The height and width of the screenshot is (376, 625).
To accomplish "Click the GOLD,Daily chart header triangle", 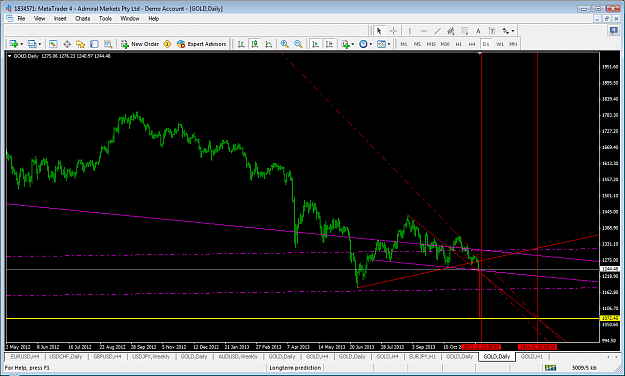I will click(x=10, y=56).
